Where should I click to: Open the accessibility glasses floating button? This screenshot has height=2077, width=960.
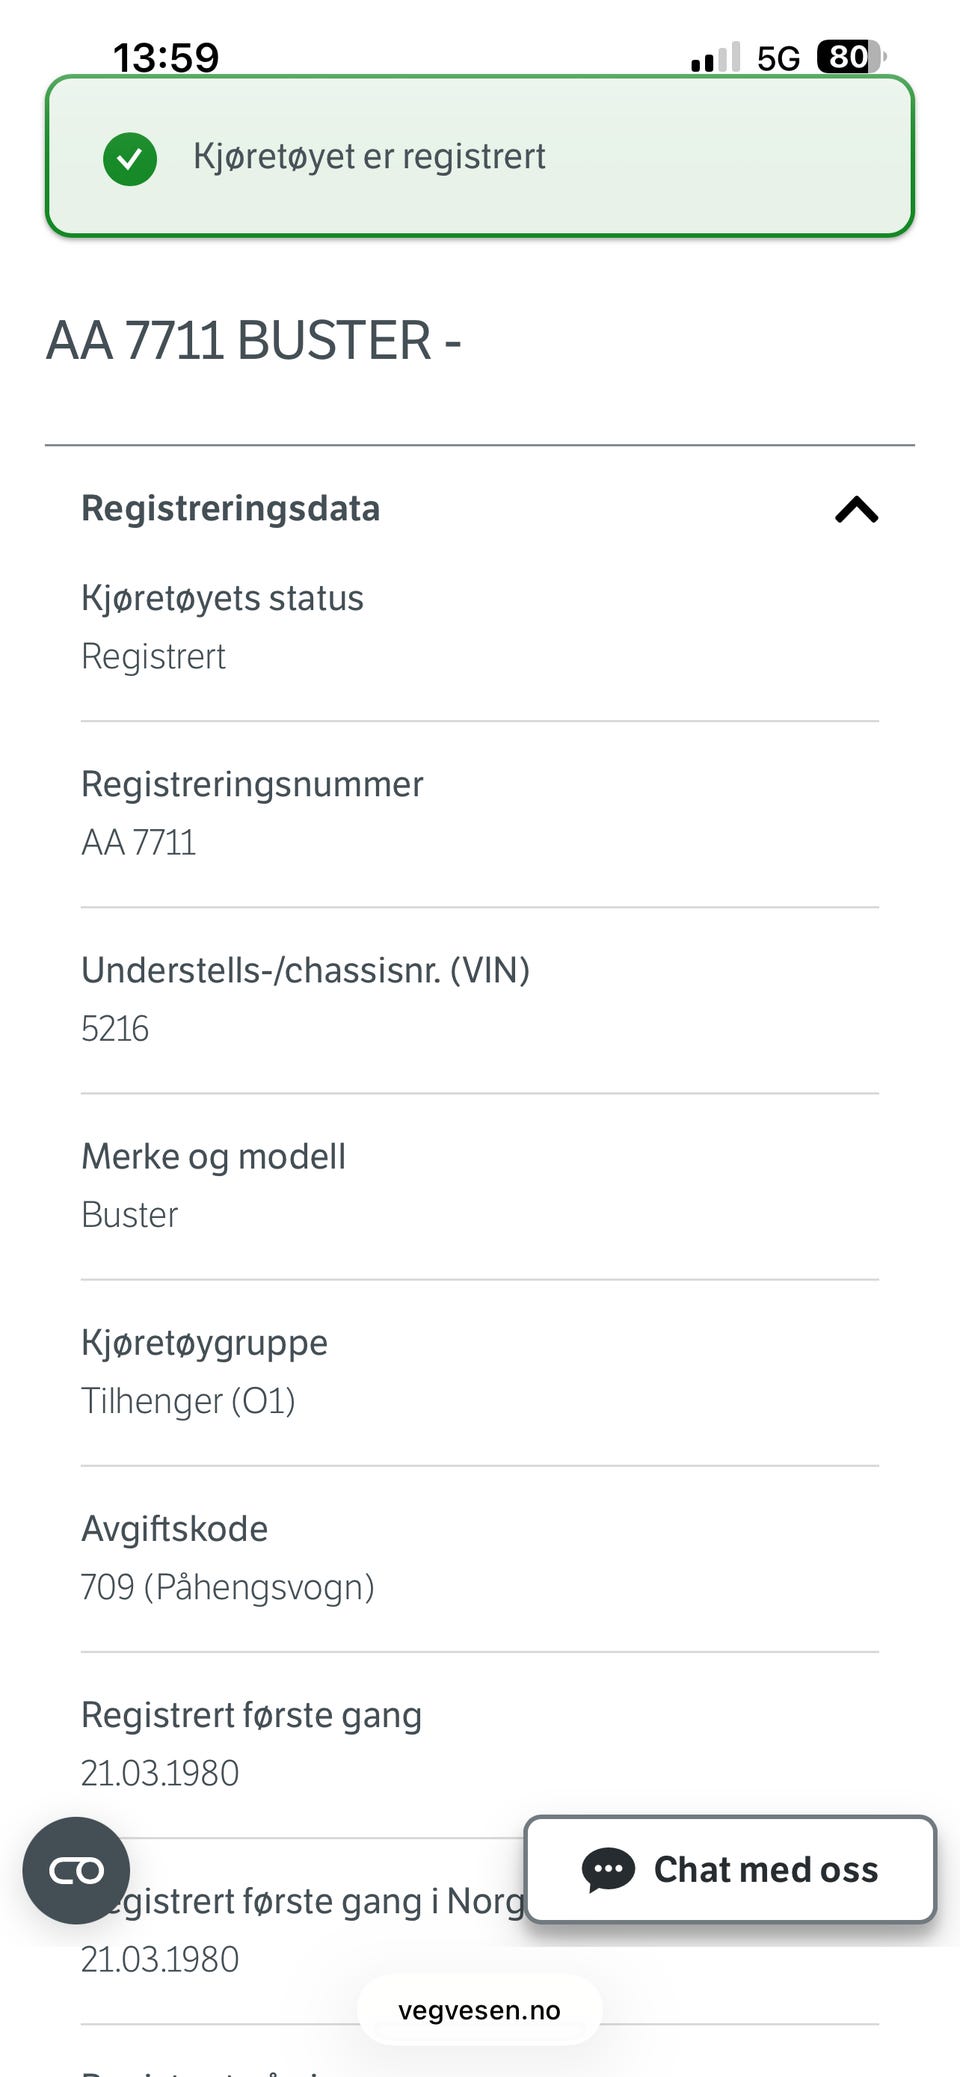[x=77, y=1870]
